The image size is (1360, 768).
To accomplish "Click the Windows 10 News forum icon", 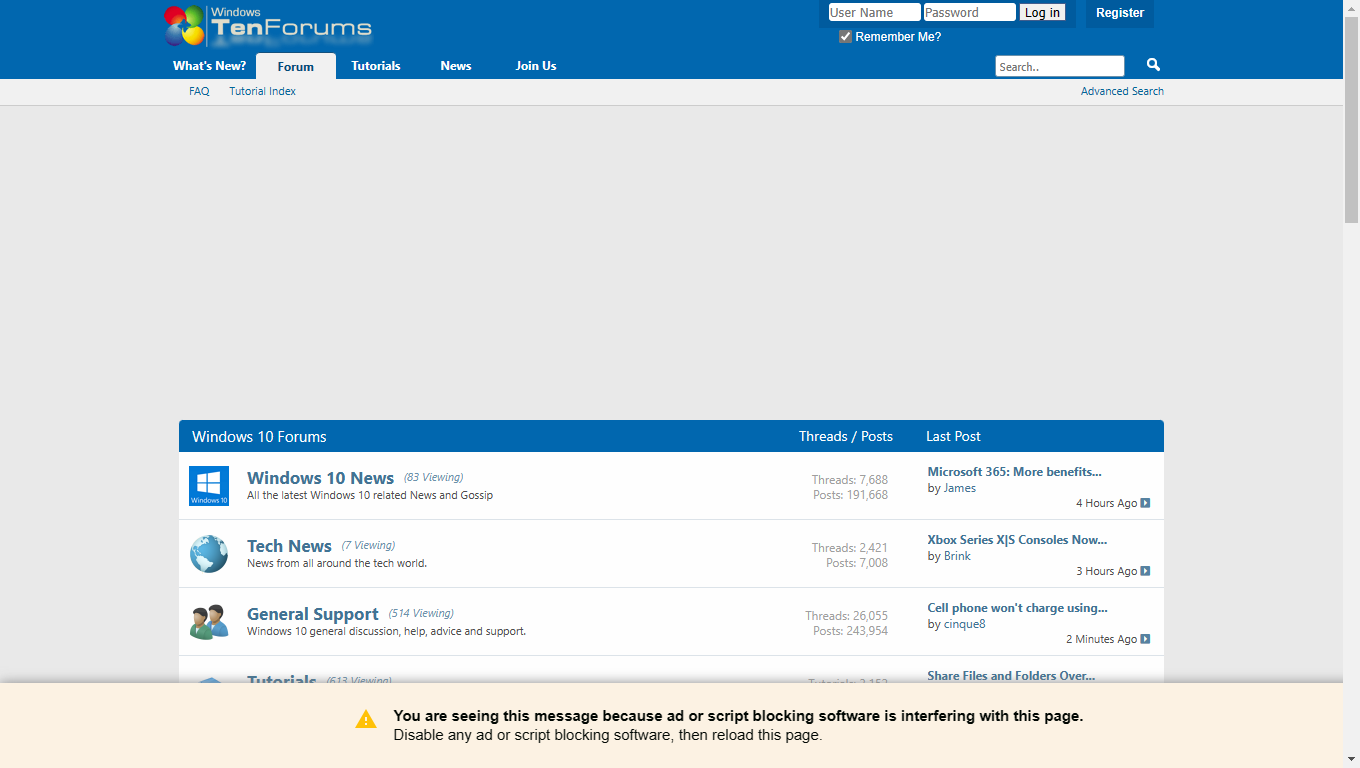I will point(208,486).
